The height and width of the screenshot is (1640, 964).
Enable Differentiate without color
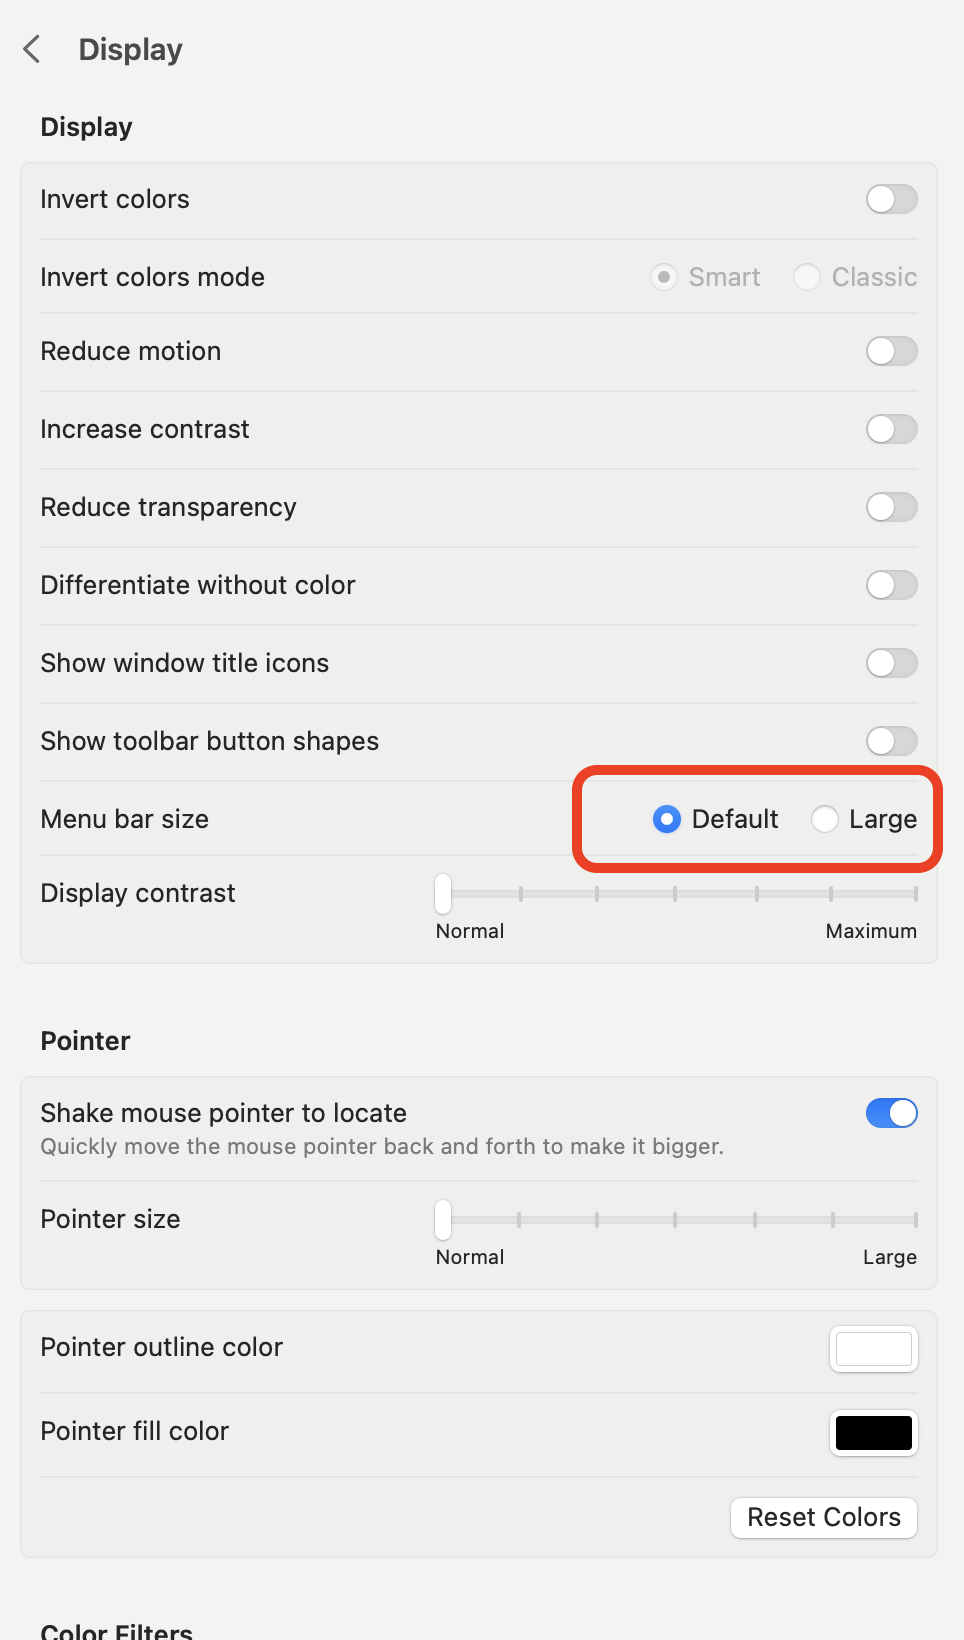click(890, 585)
